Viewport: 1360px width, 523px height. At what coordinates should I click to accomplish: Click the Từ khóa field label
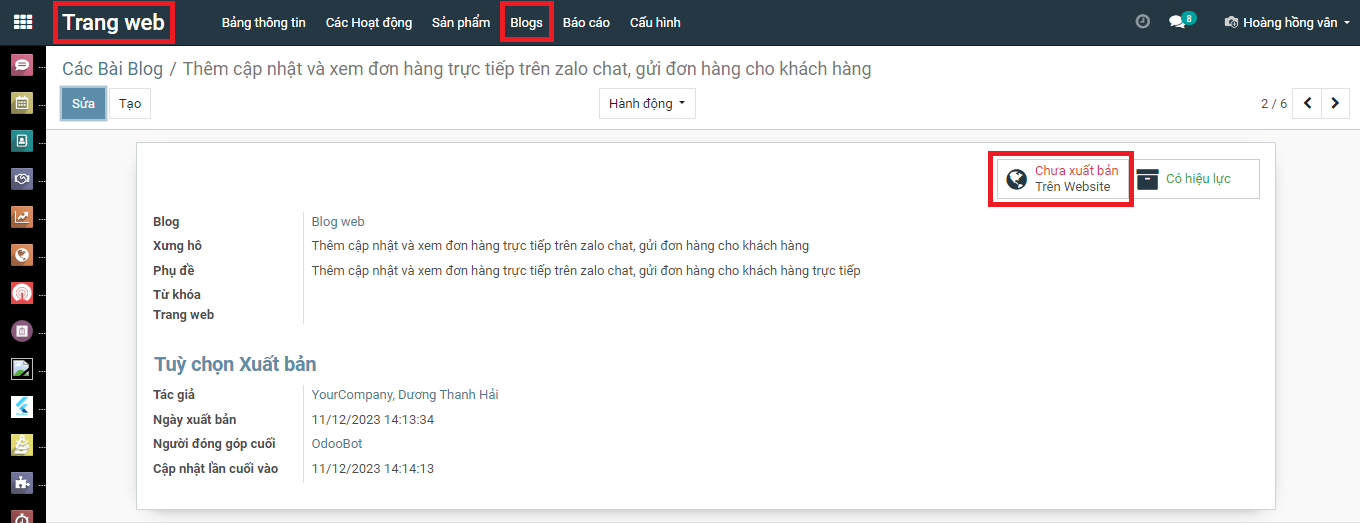tap(177, 295)
